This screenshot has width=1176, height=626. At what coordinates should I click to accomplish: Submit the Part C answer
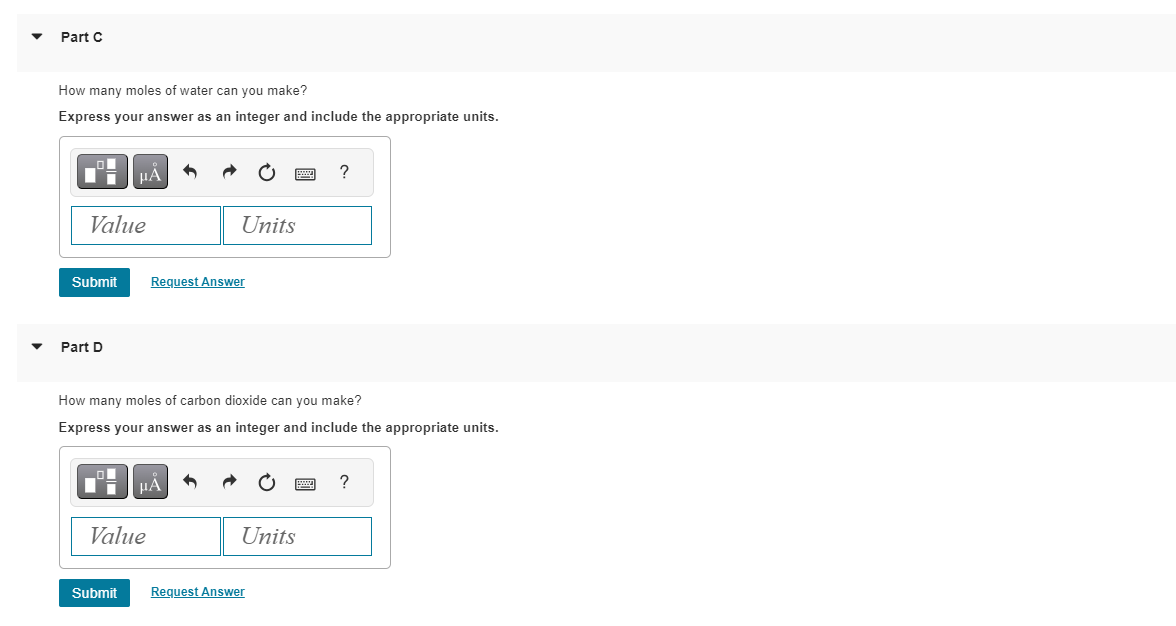point(94,282)
